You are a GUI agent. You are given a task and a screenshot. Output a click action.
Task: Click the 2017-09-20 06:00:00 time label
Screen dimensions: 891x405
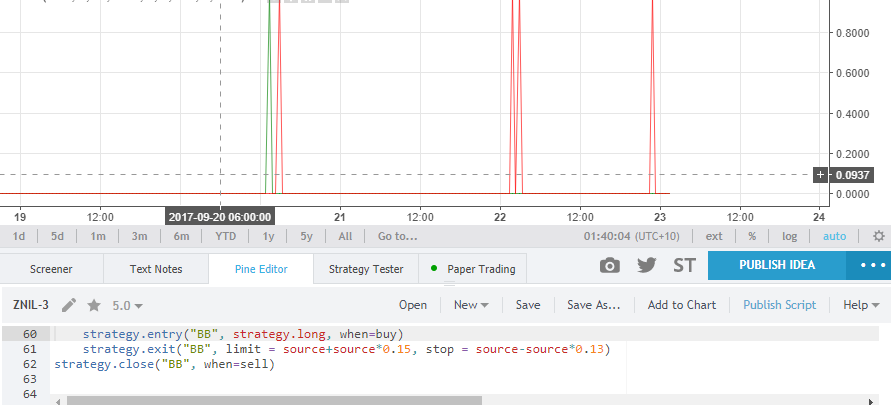point(220,217)
